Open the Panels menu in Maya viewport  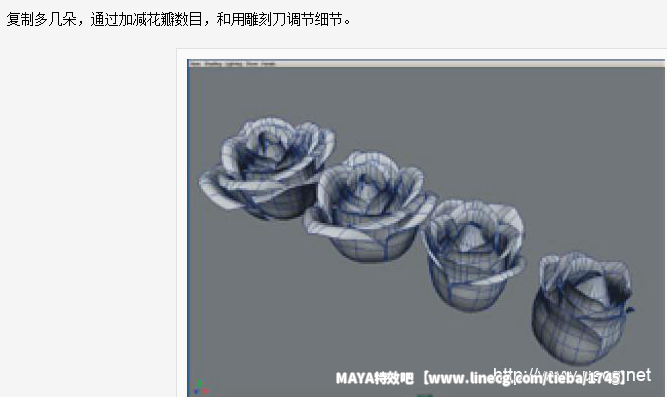tap(268, 64)
